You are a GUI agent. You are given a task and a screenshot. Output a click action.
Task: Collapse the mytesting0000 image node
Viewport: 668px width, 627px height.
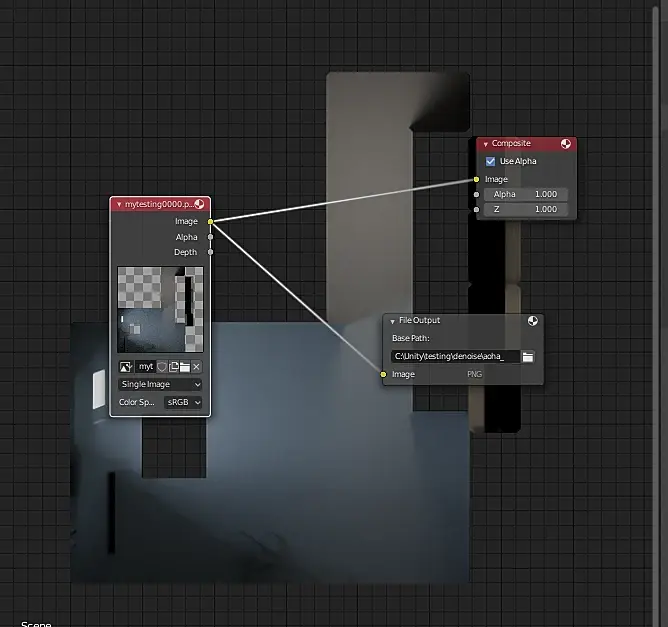coord(119,204)
